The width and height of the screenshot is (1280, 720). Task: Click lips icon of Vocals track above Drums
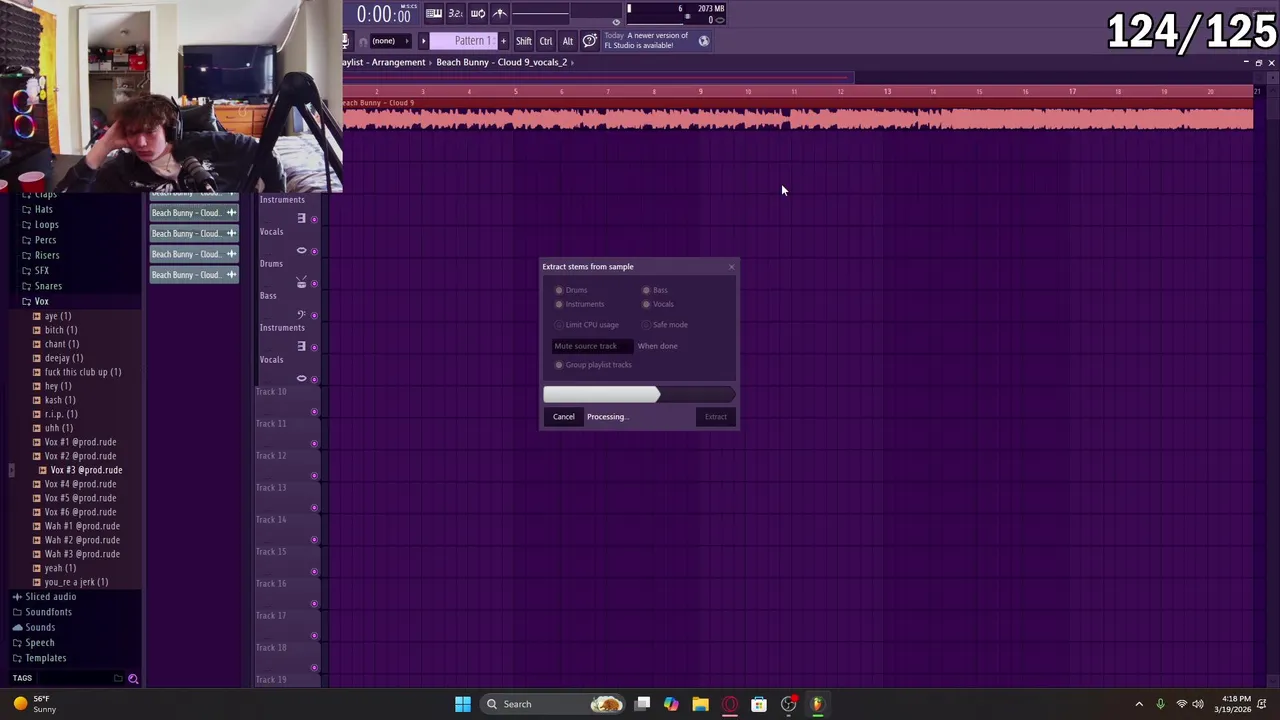tap(301, 251)
